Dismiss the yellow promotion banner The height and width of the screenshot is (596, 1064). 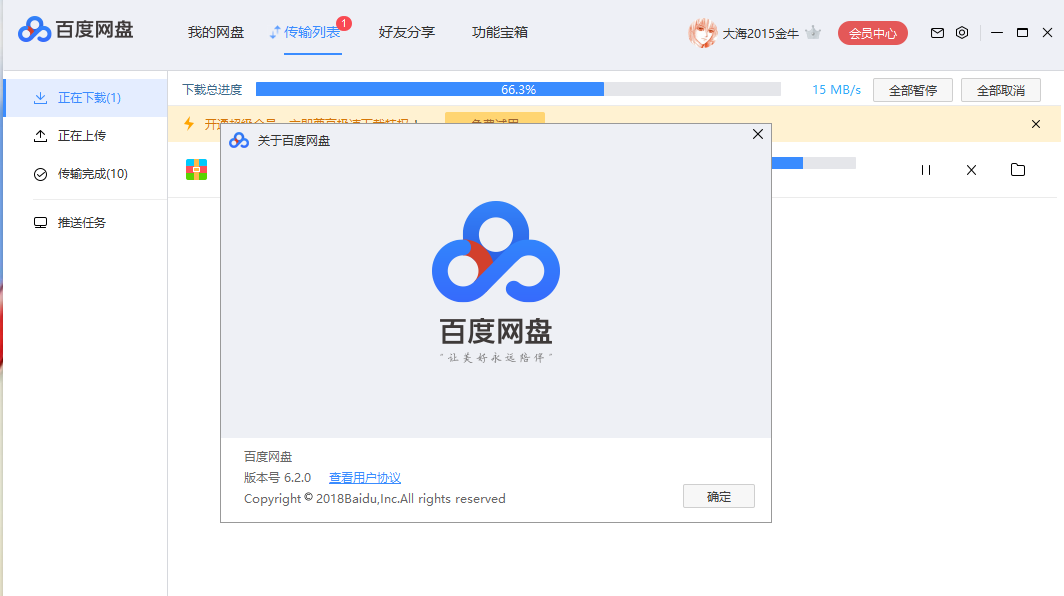pyautogui.click(x=1036, y=124)
